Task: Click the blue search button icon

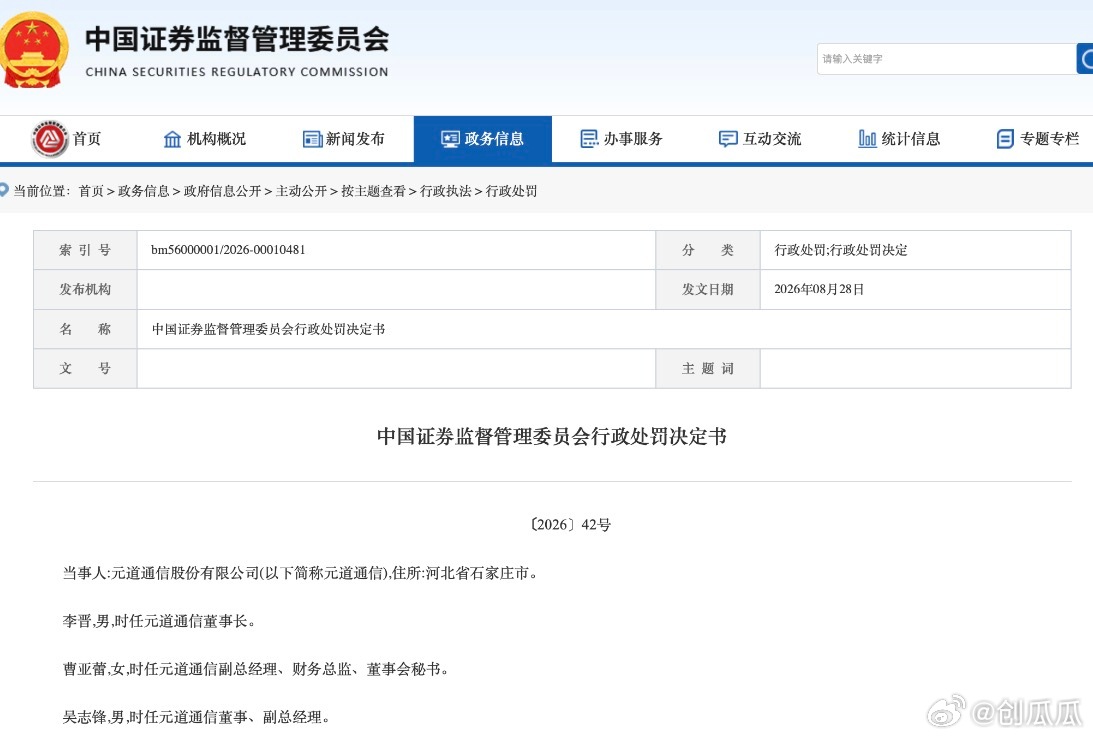Action: pyautogui.click(x=1085, y=59)
